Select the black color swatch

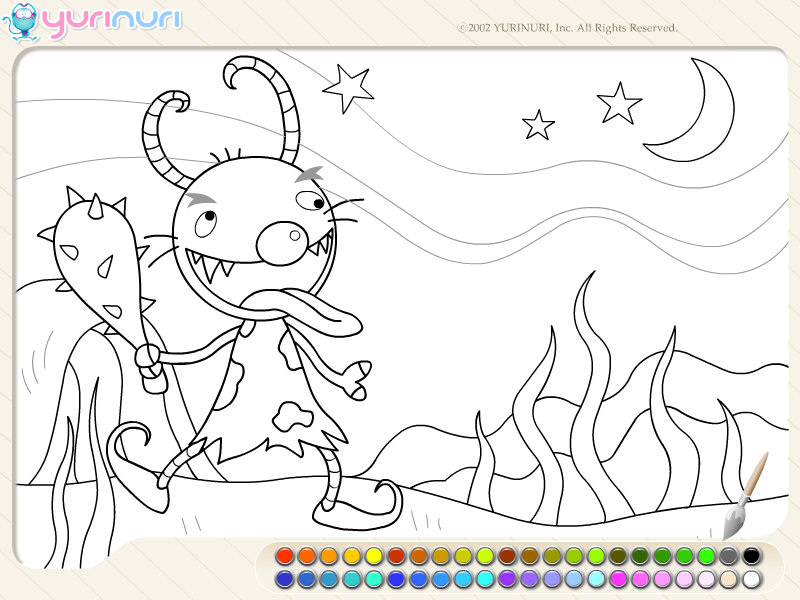[x=751, y=555]
